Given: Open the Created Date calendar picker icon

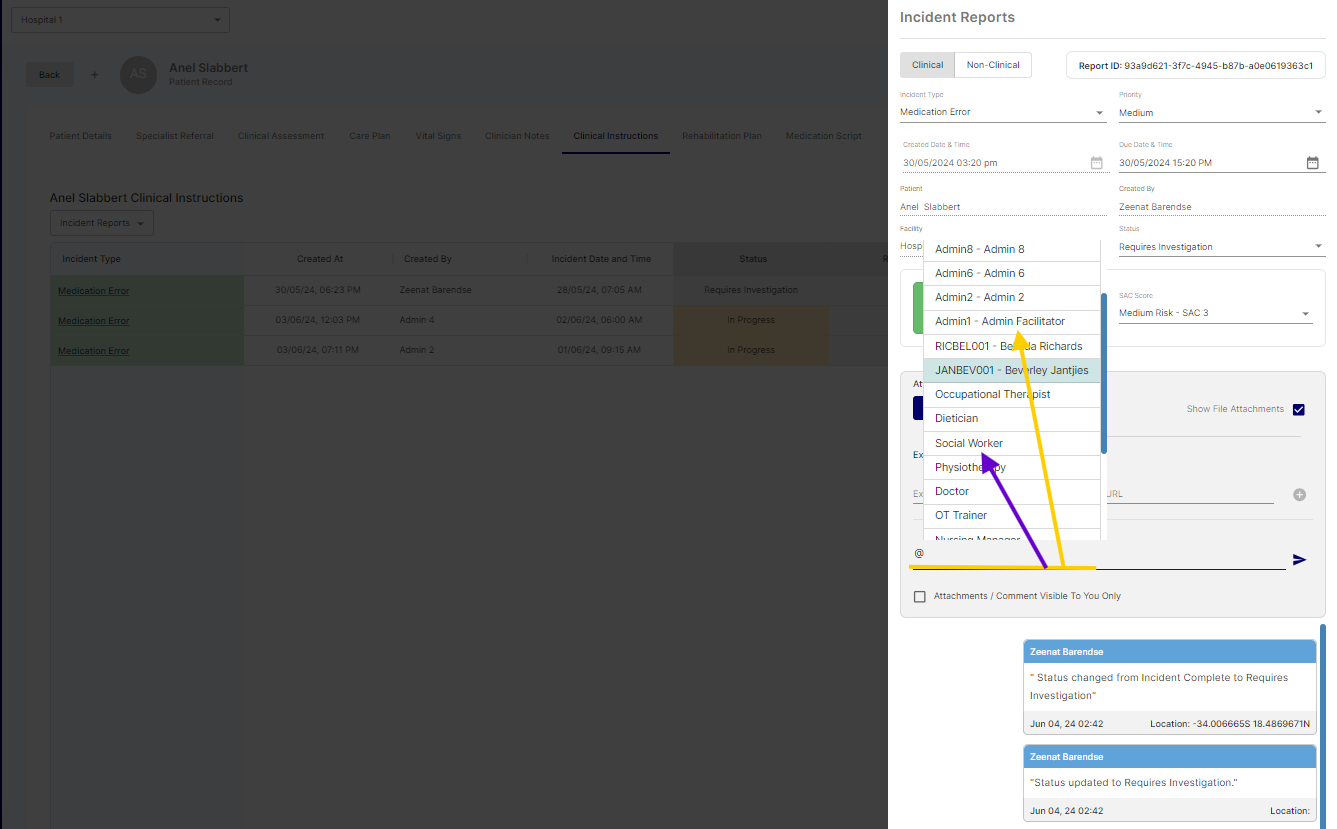Looking at the screenshot, I should point(1096,163).
